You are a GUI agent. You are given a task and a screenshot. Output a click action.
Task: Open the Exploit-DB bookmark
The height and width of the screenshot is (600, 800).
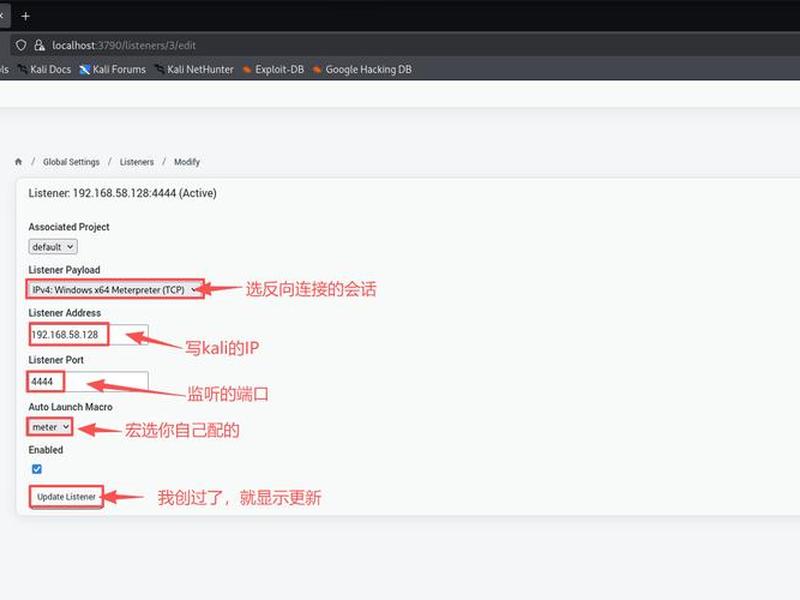pos(273,69)
